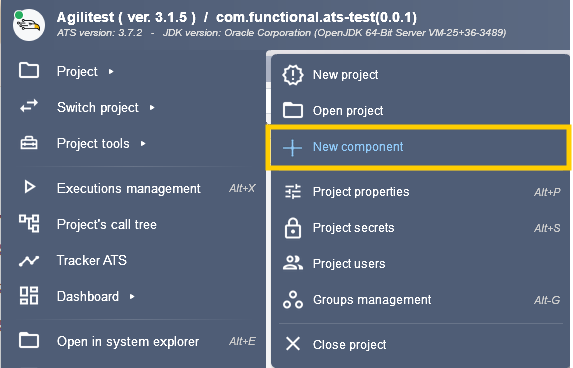Click the toolbox icon for Project tools
This screenshot has height=368, width=573.
point(29,143)
